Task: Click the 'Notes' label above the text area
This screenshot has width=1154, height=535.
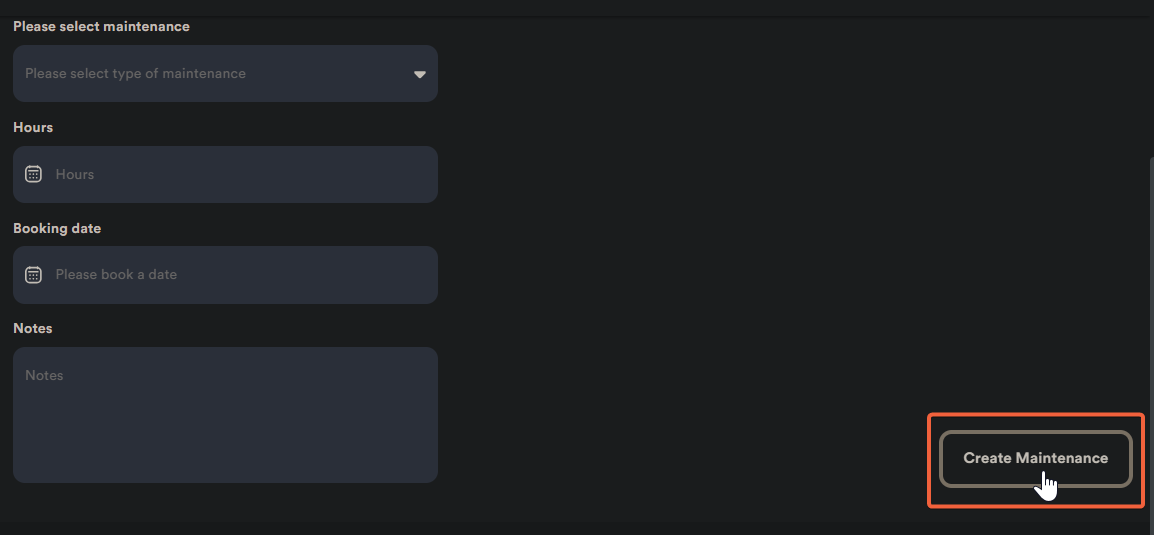Action: pos(33,328)
